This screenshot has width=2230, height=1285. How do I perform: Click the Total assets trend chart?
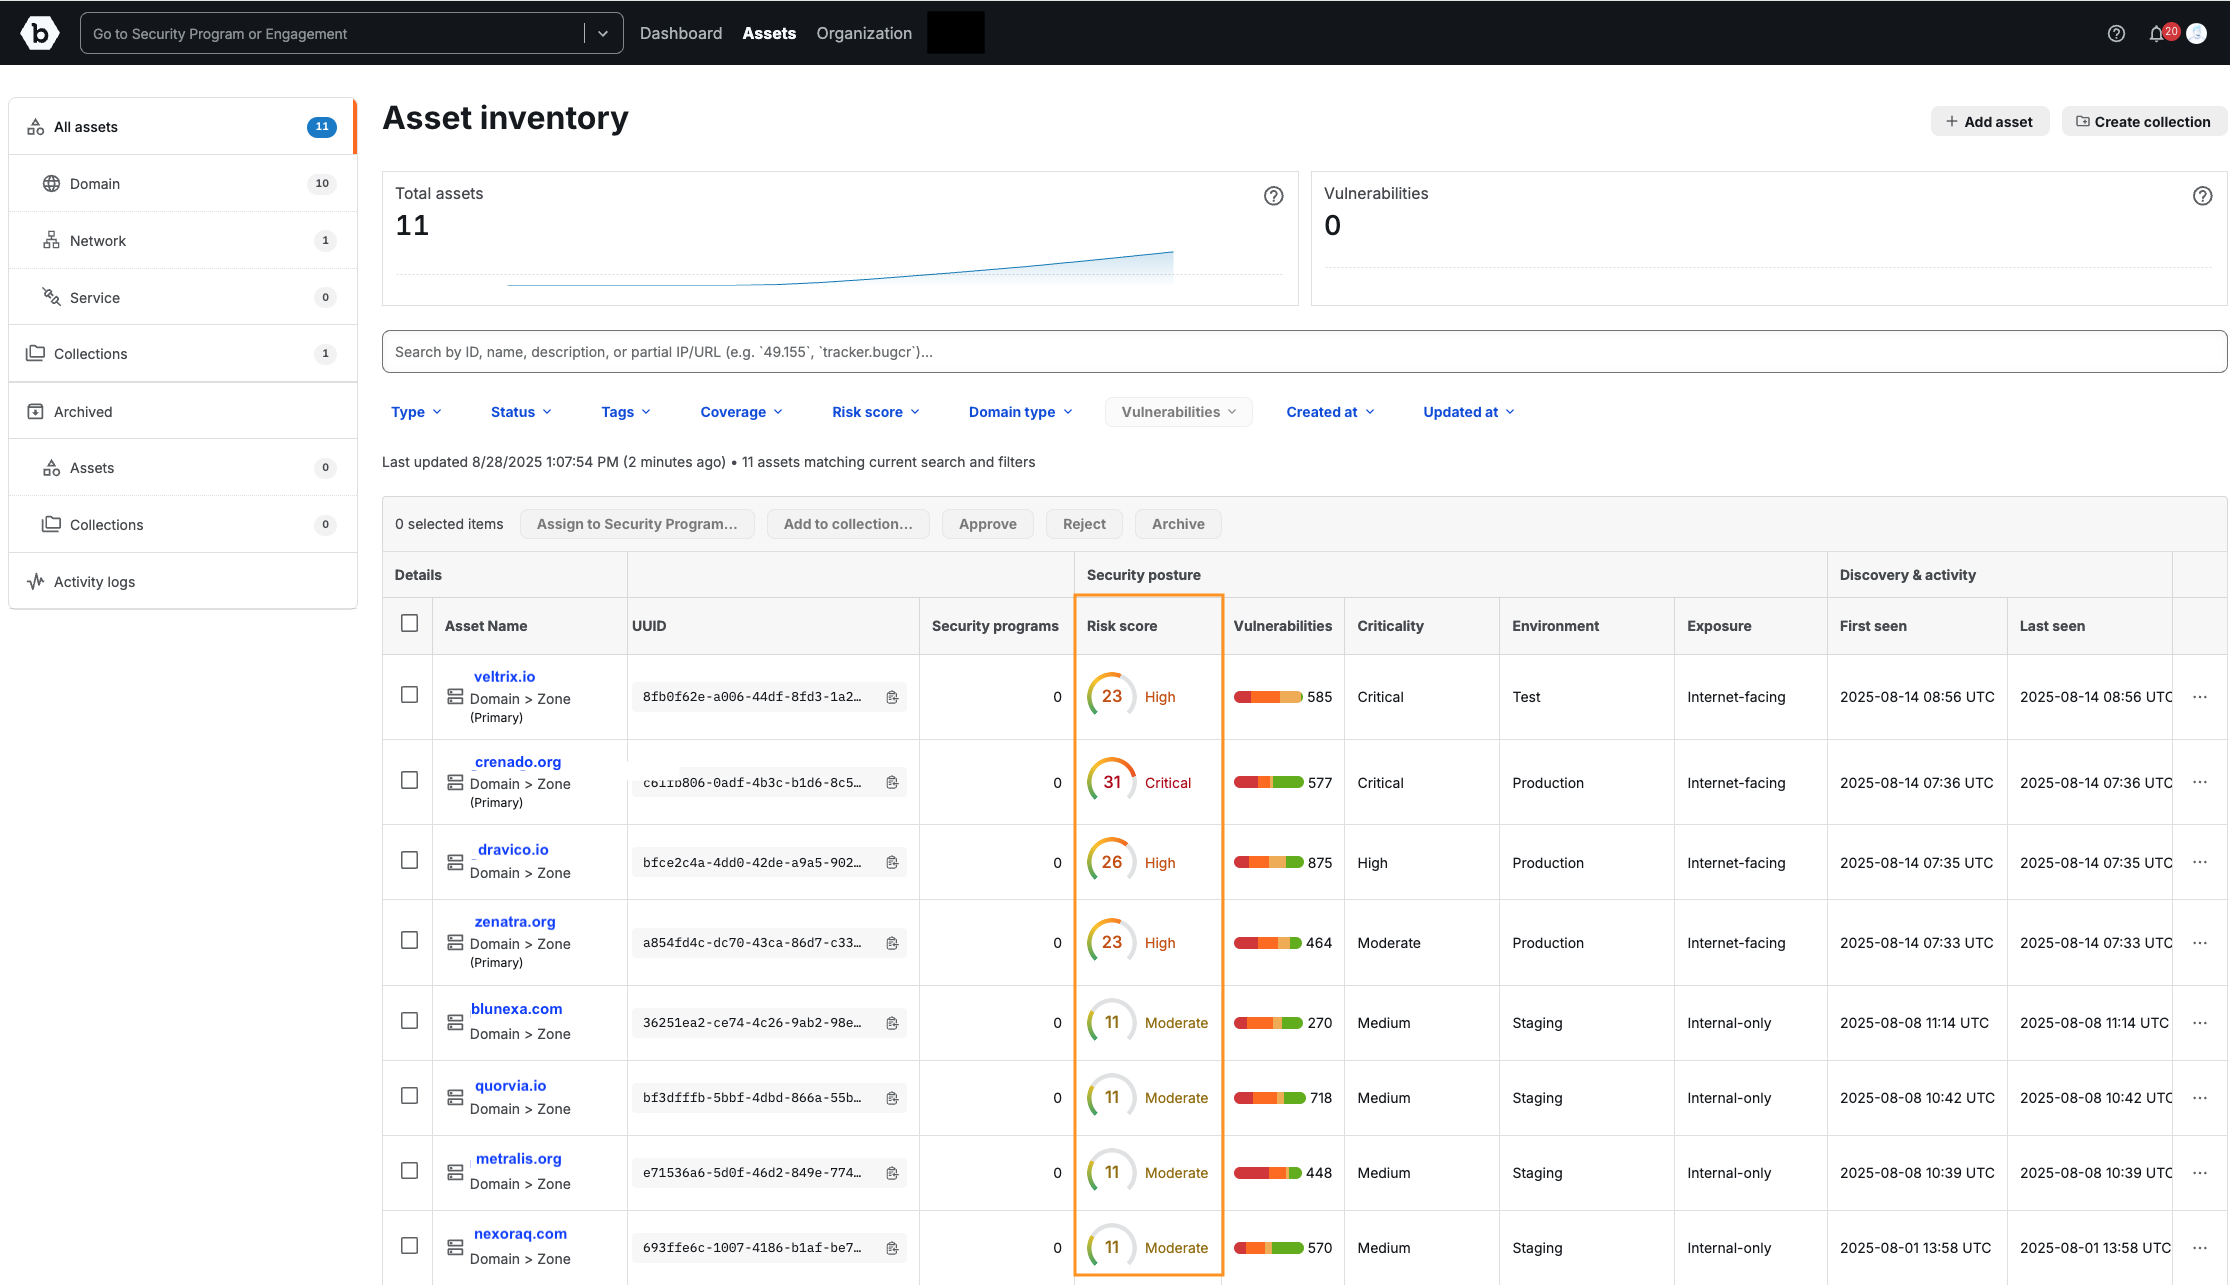[840, 268]
